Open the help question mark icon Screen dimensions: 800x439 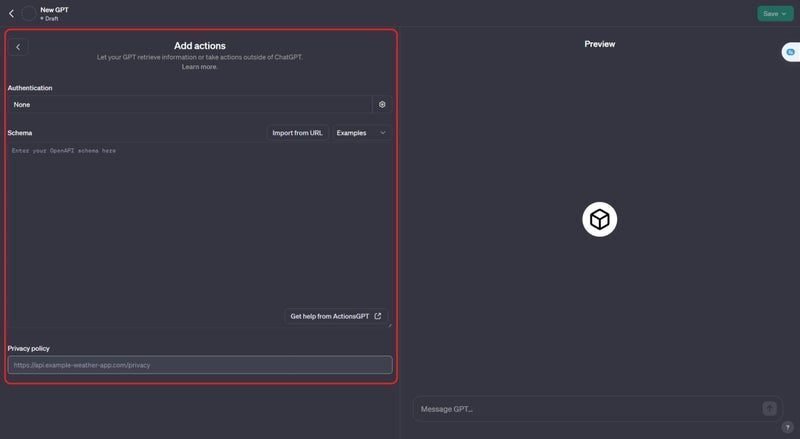click(x=787, y=427)
